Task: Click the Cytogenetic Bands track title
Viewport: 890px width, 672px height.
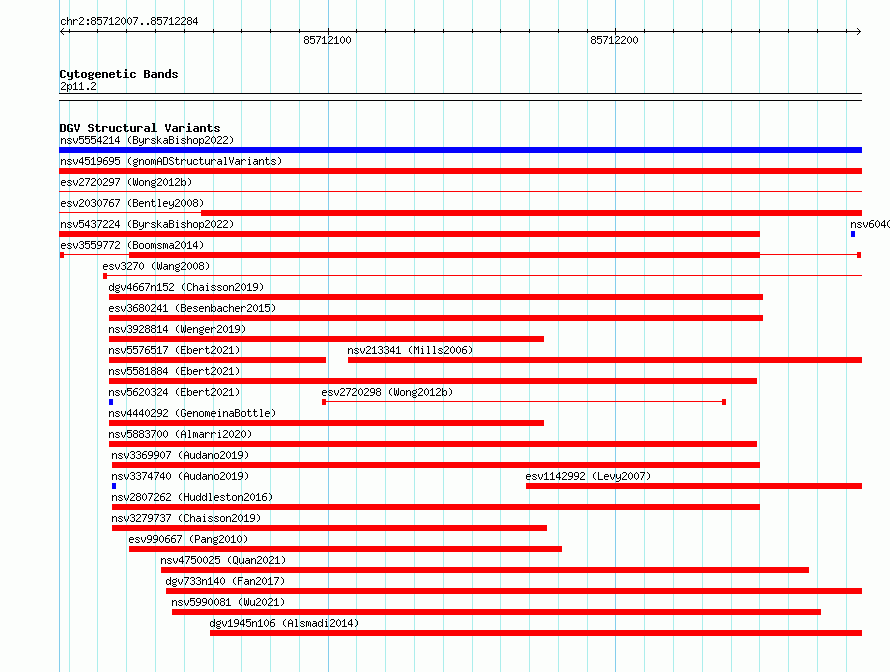Action: tap(119, 74)
